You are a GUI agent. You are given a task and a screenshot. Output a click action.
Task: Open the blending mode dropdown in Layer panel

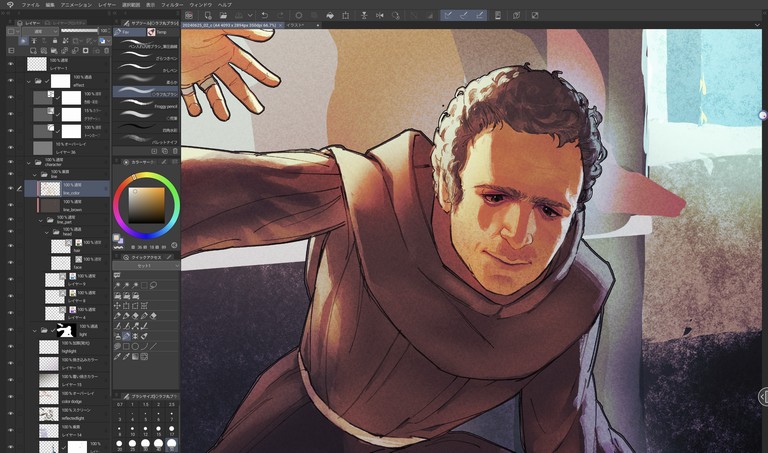pyautogui.click(x=40, y=31)
